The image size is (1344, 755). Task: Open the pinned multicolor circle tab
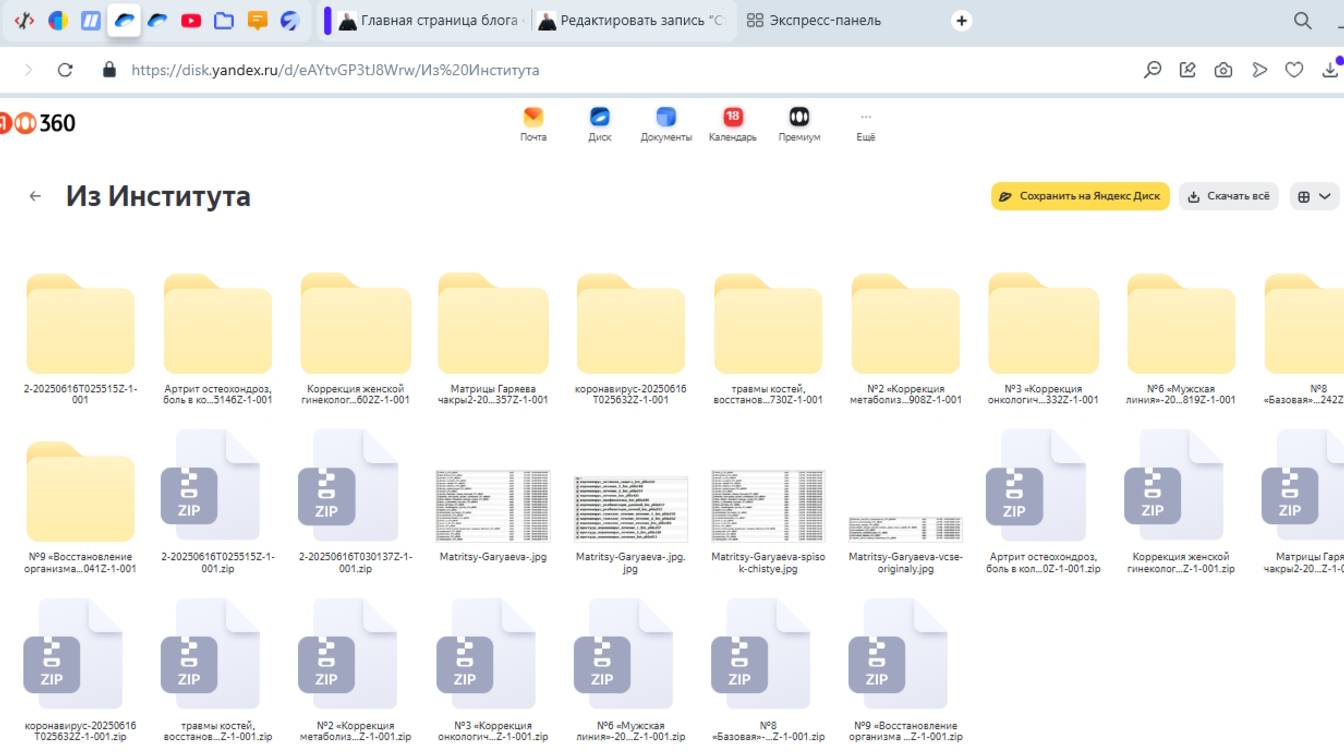(58, 20)
